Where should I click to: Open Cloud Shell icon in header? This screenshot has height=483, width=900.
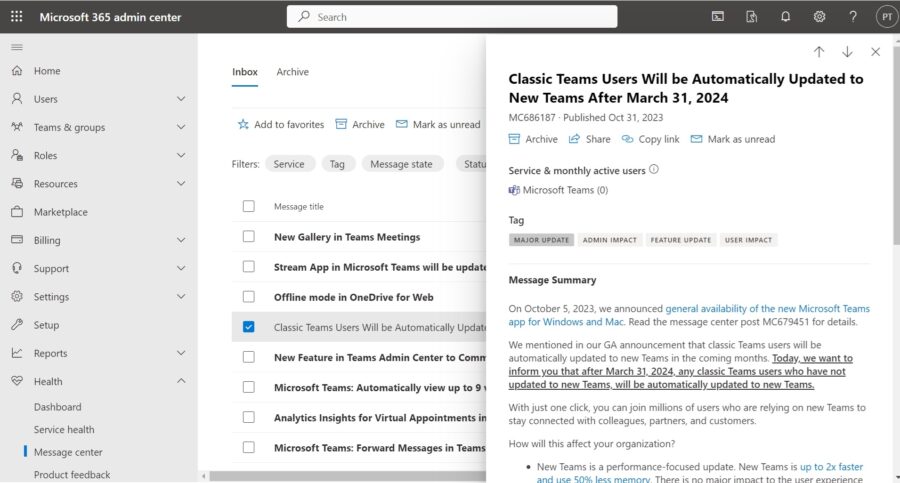(717, 17)
